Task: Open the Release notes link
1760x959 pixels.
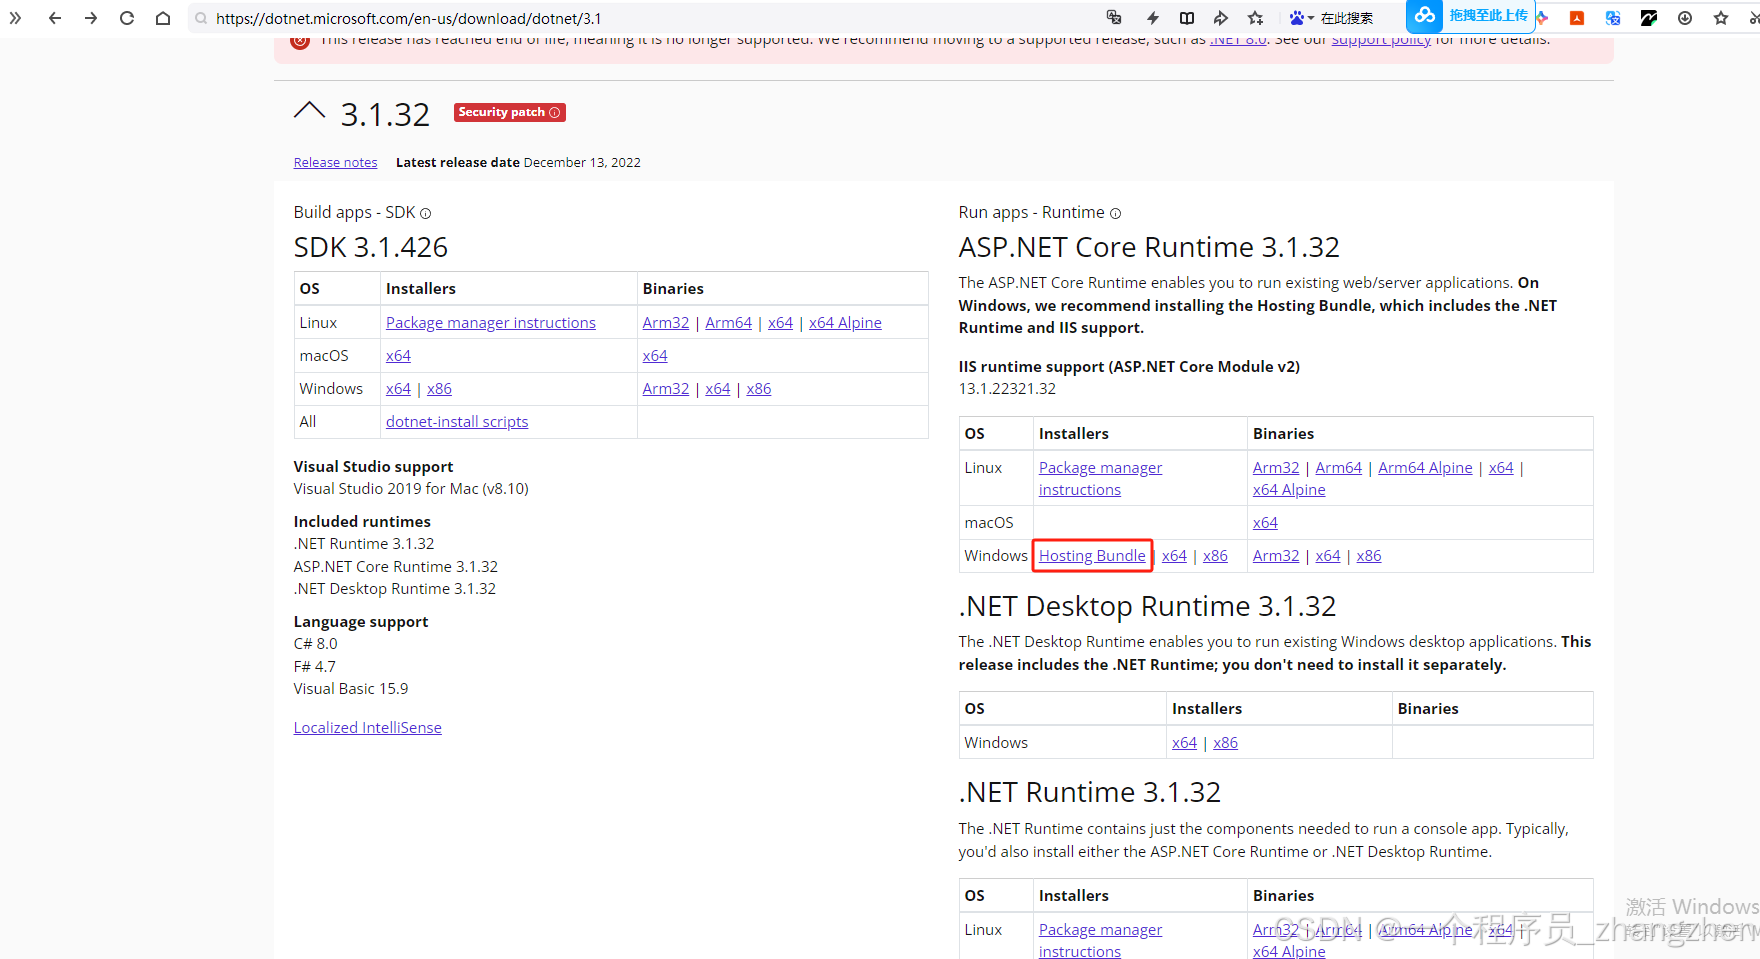Action: pyautogui.click(x=335, y=162)
